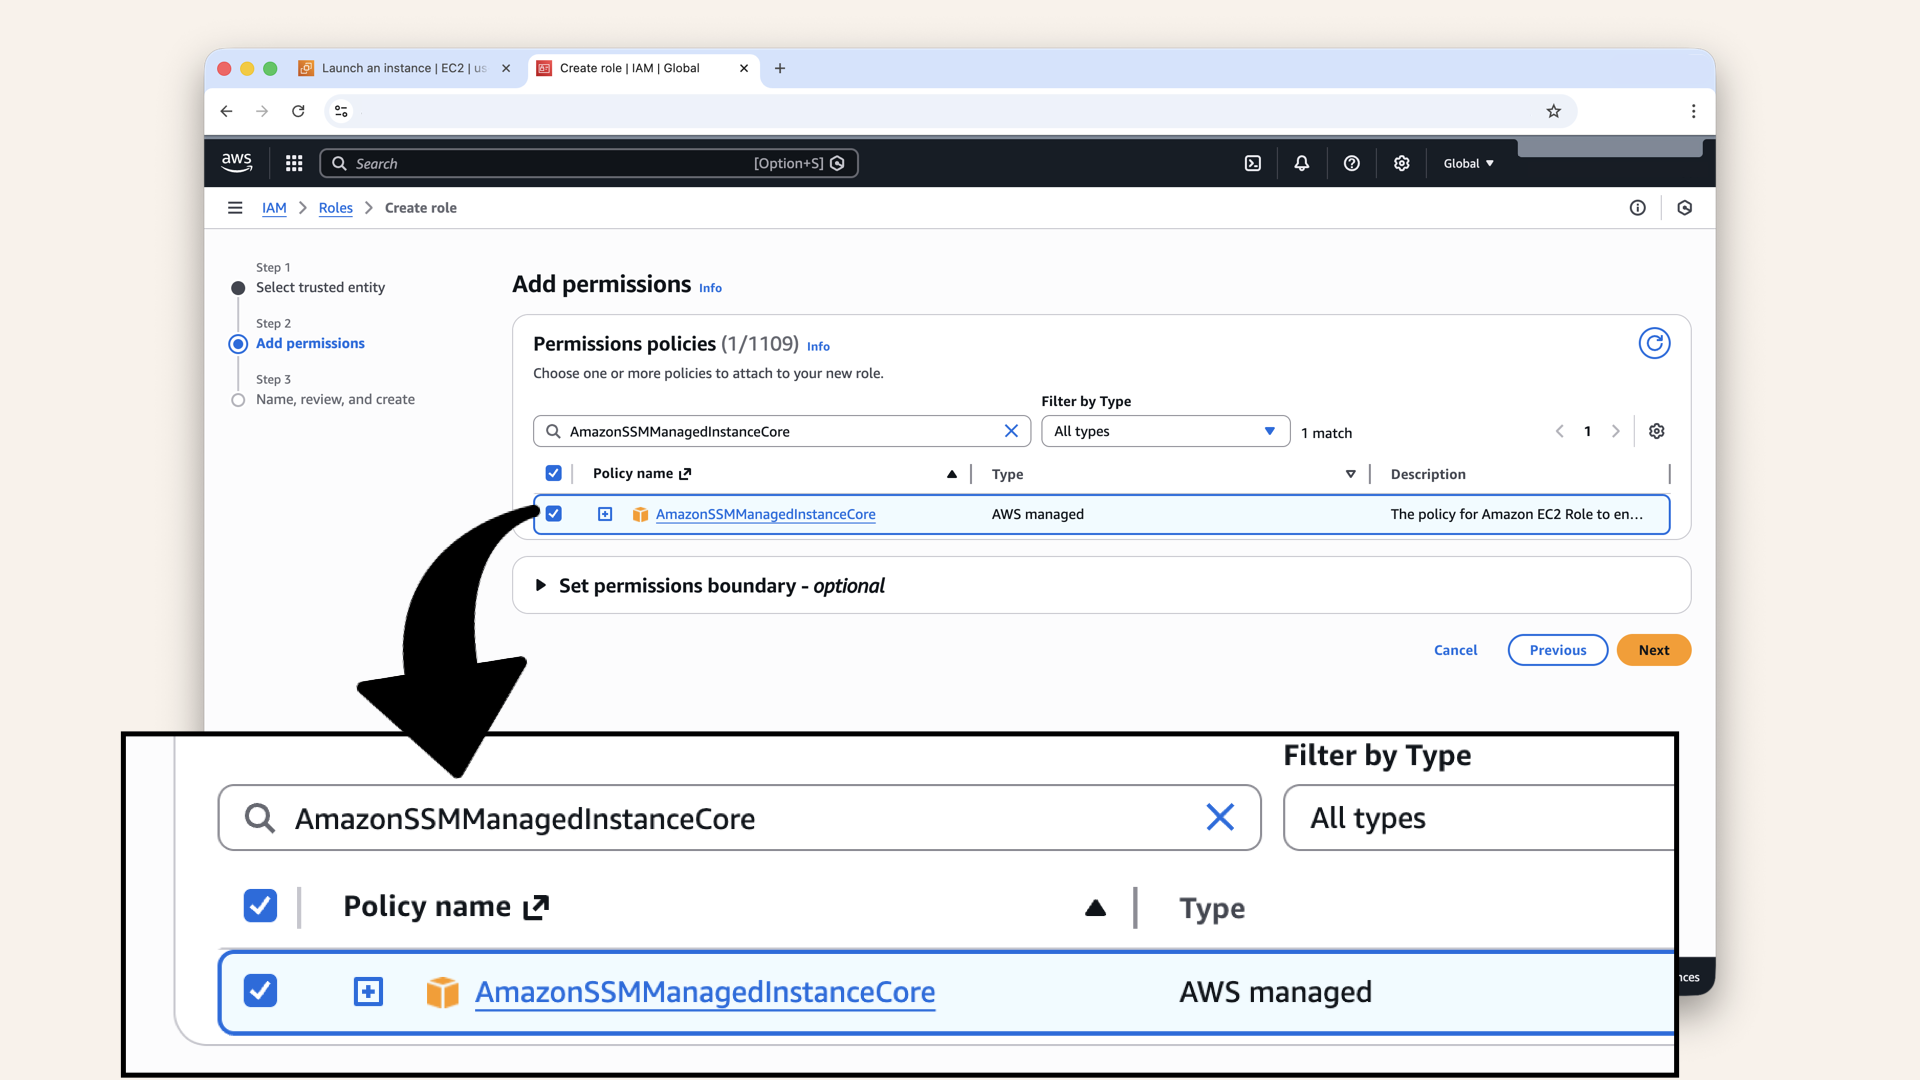This screenshot has width=1920, height=1080.
Task: Open the Roles breadcrumb link
Action: (x=335, y=208)
